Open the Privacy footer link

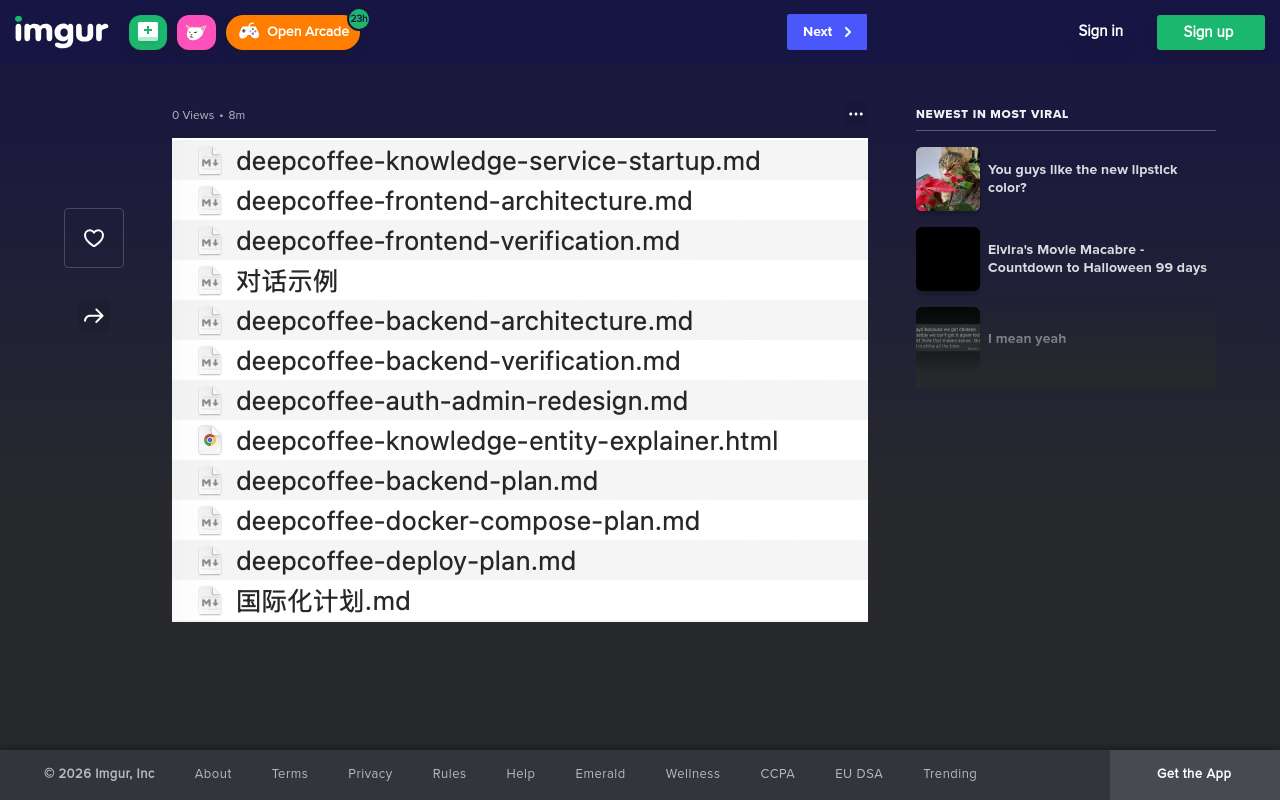tap(370, 774)
